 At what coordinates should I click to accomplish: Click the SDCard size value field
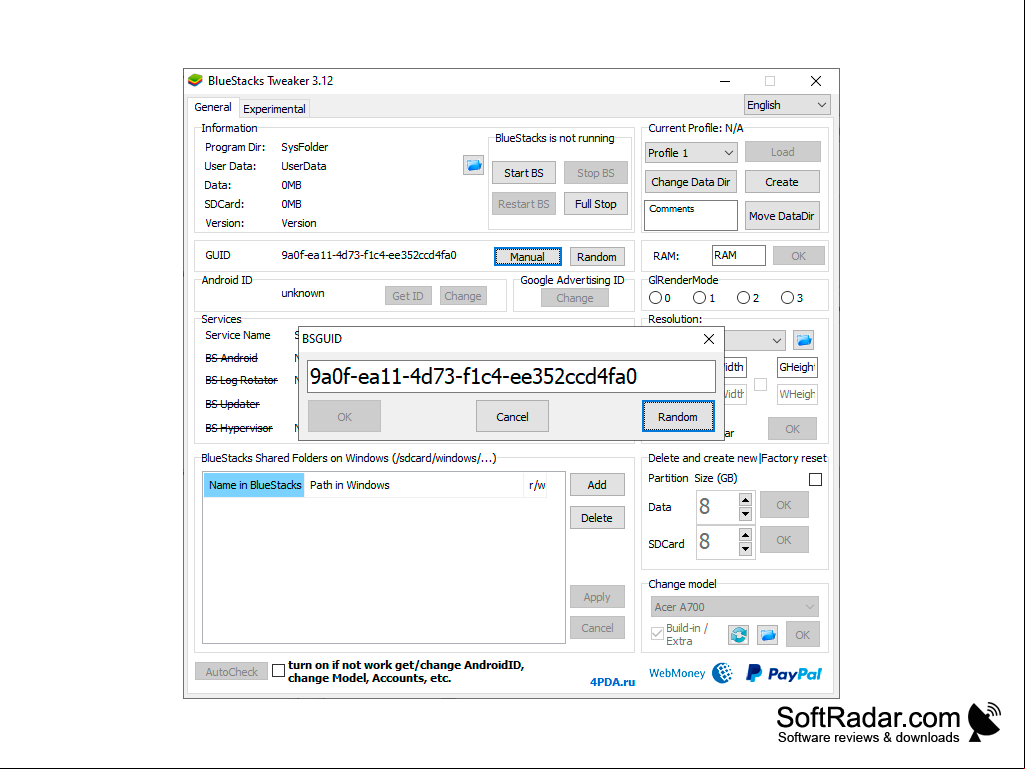click(x=718, y=542)
